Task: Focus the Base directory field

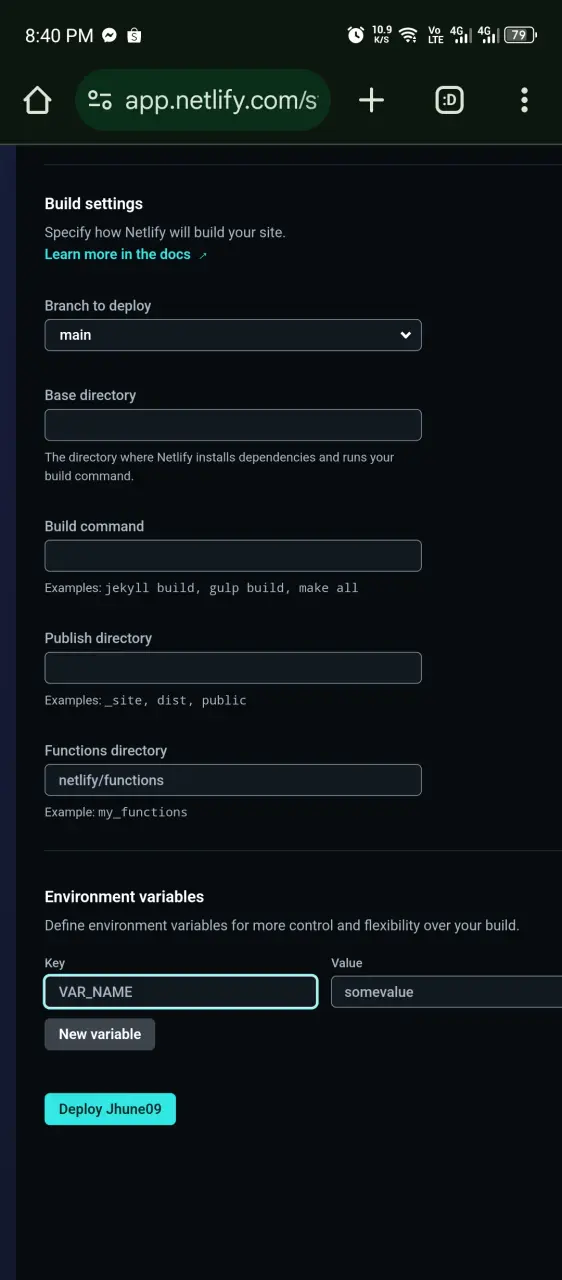Action: tap(233, 425)
